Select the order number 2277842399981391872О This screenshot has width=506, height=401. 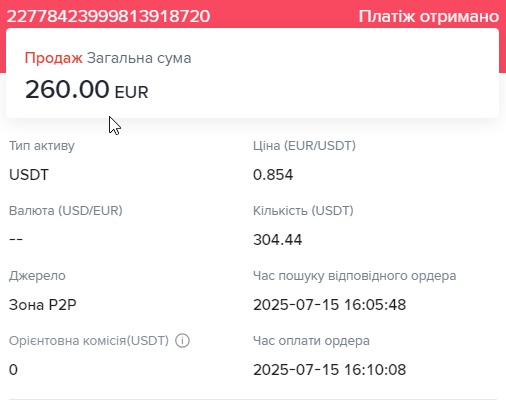(x=108, y=16)
